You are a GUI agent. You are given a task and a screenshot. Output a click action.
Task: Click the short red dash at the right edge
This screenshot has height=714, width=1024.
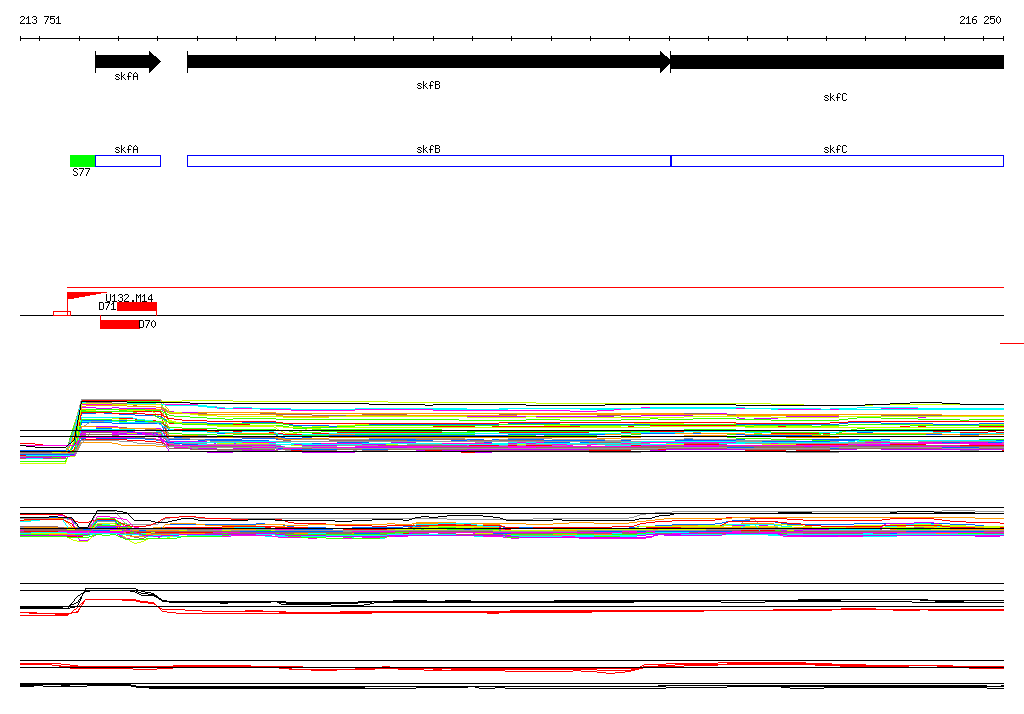coord(1012,343)
